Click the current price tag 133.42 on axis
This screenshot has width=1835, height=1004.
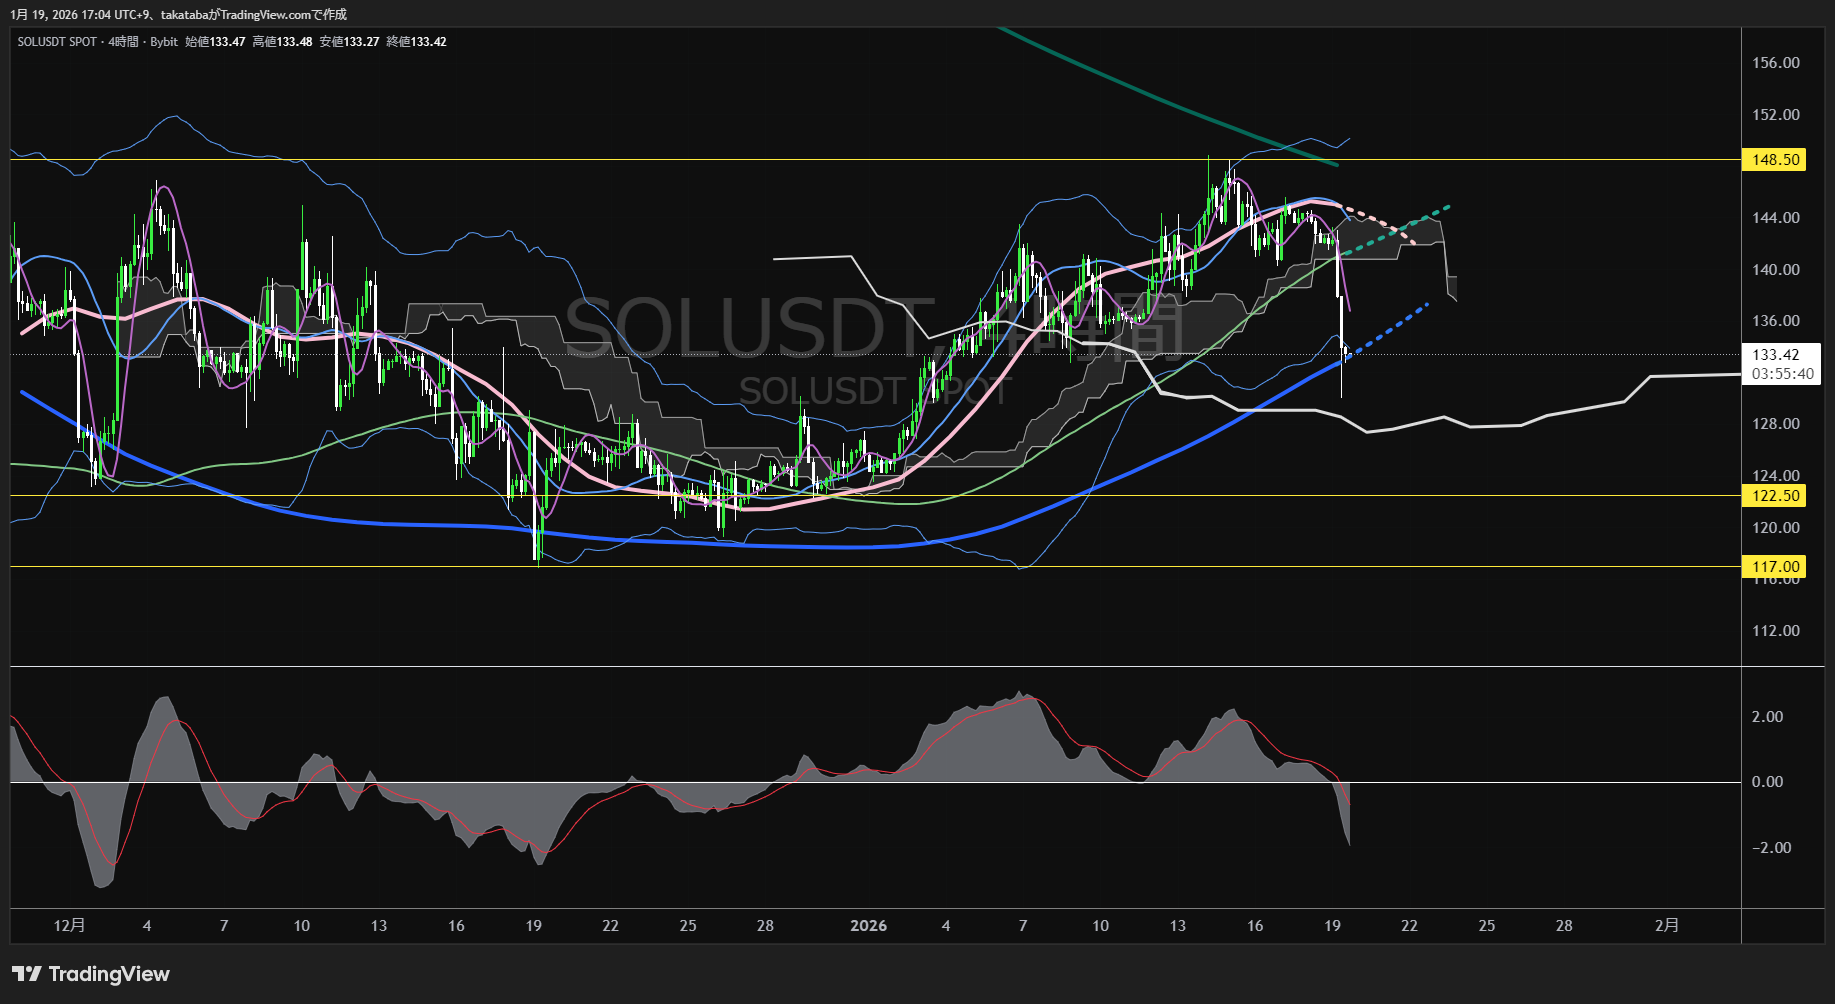(1775, 355)
